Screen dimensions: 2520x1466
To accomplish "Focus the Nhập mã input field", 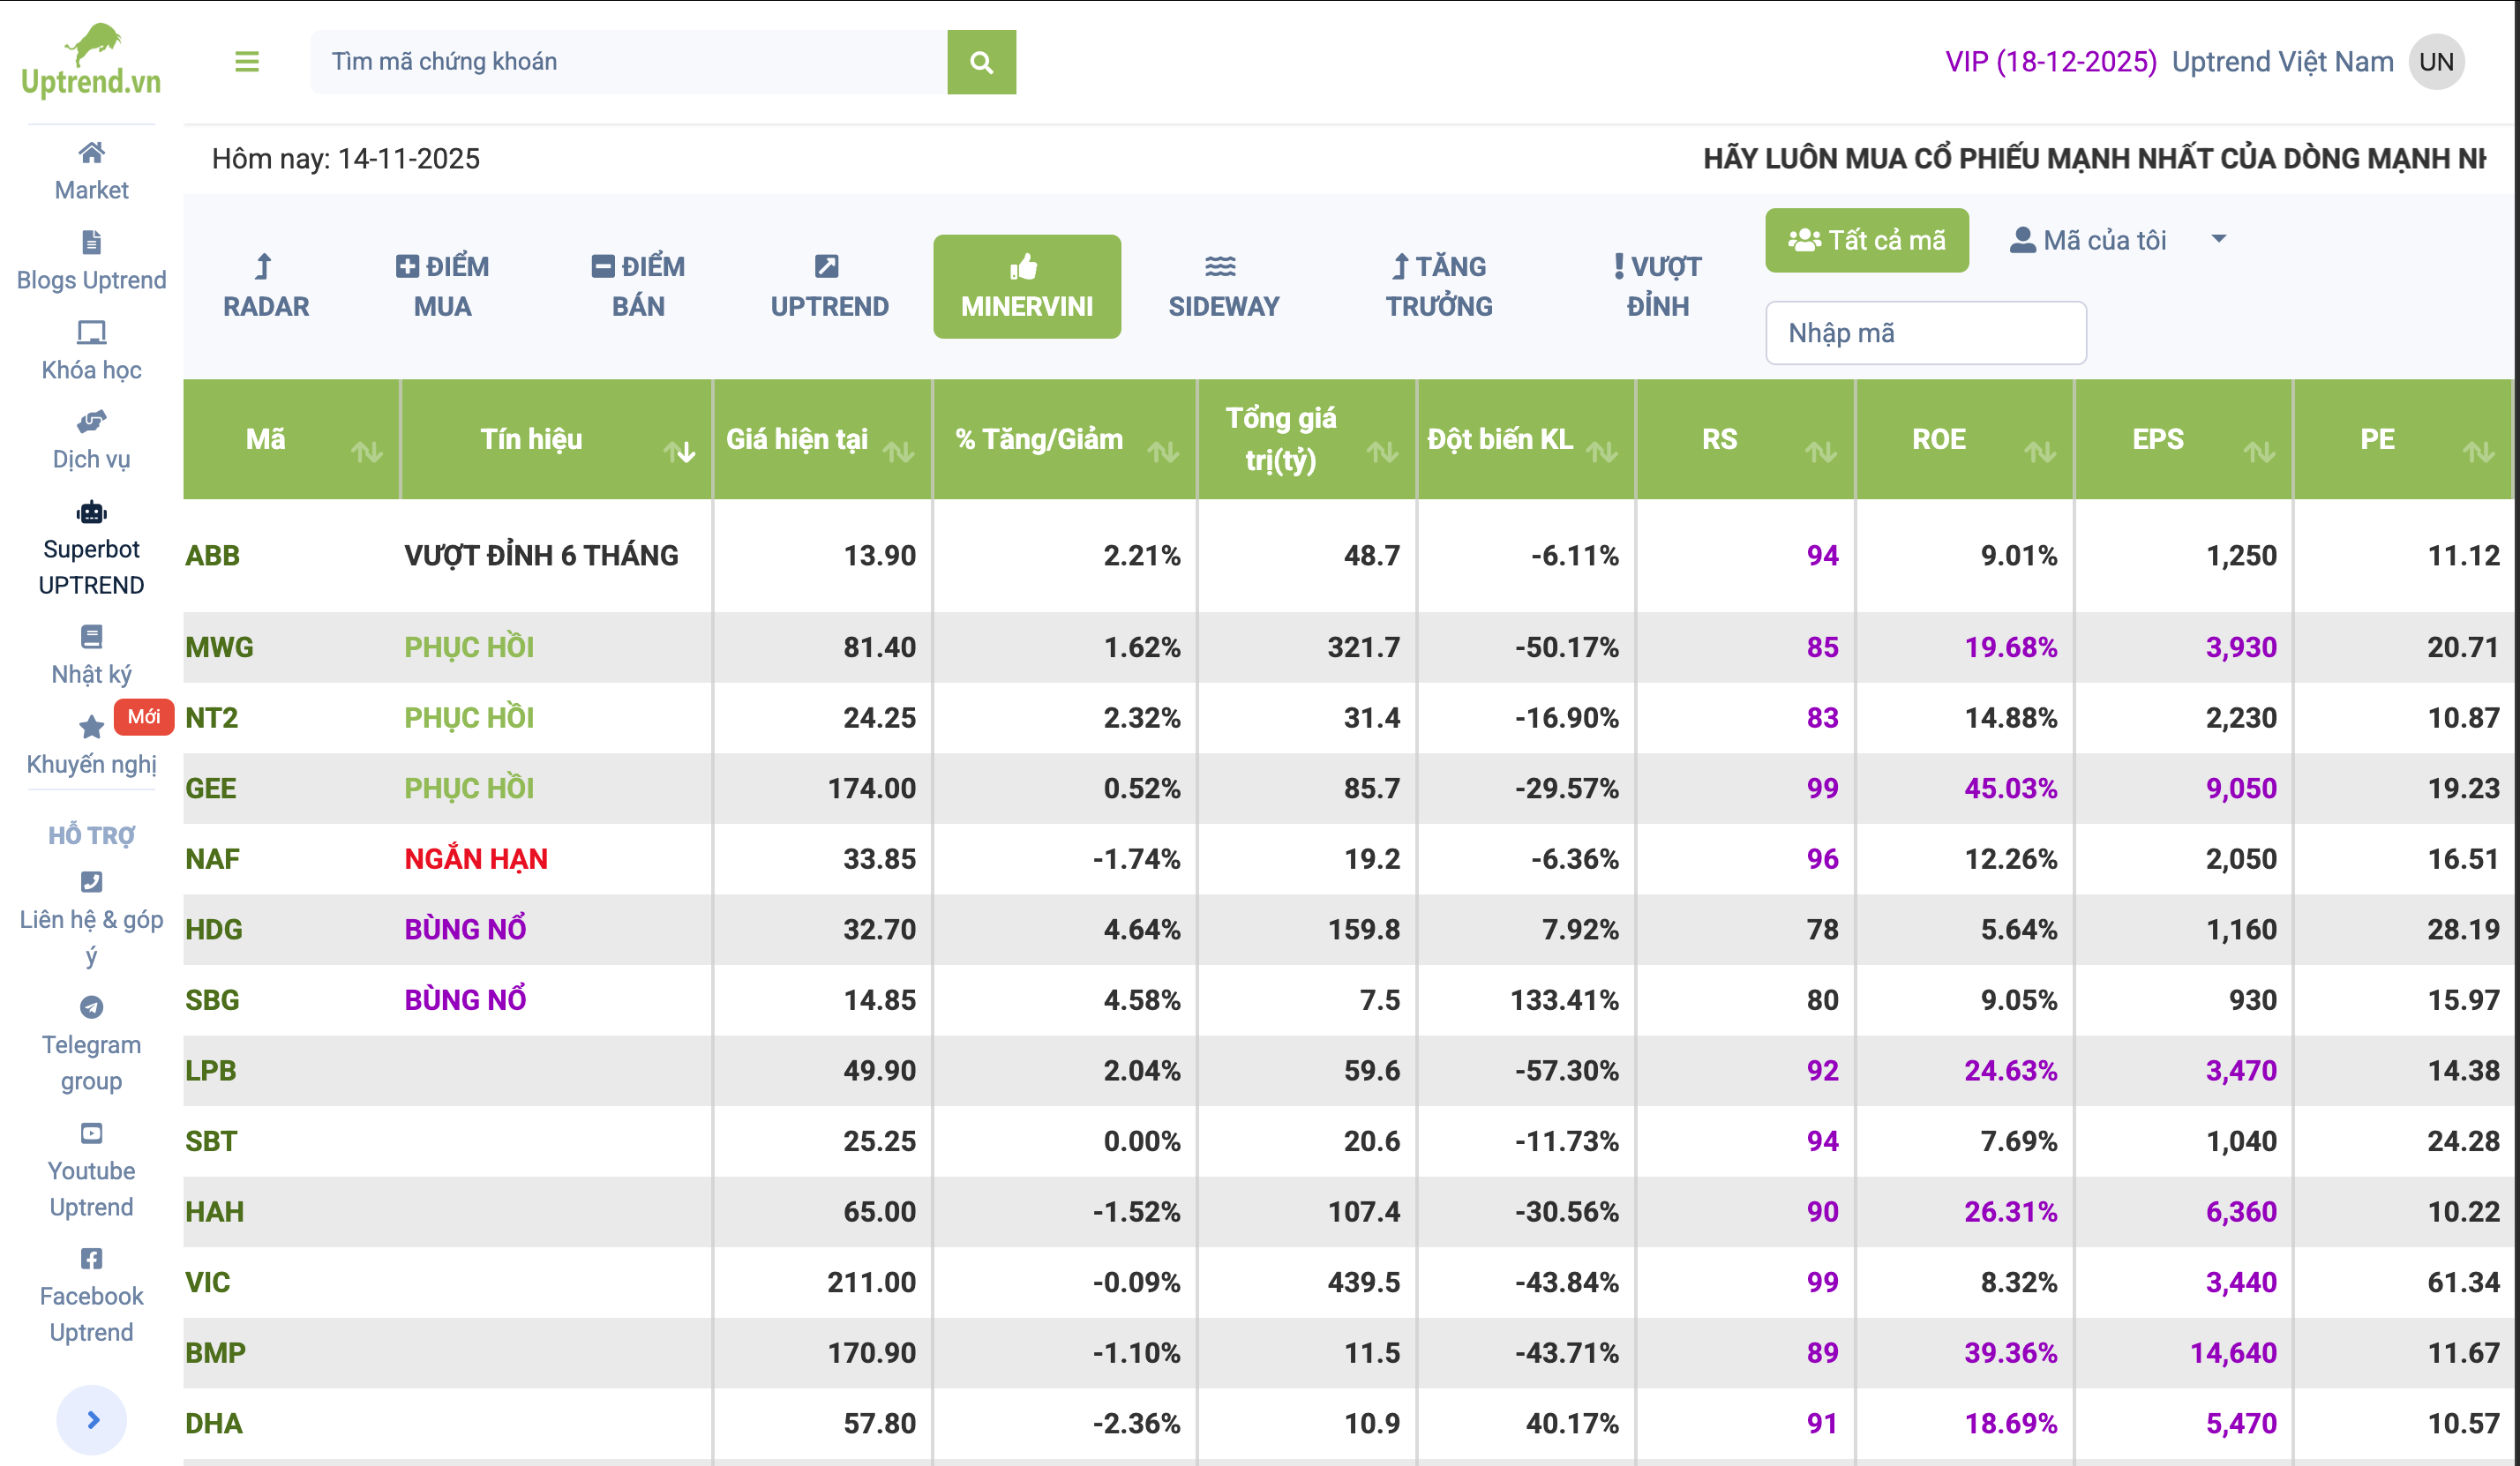I will point(1925,333).
